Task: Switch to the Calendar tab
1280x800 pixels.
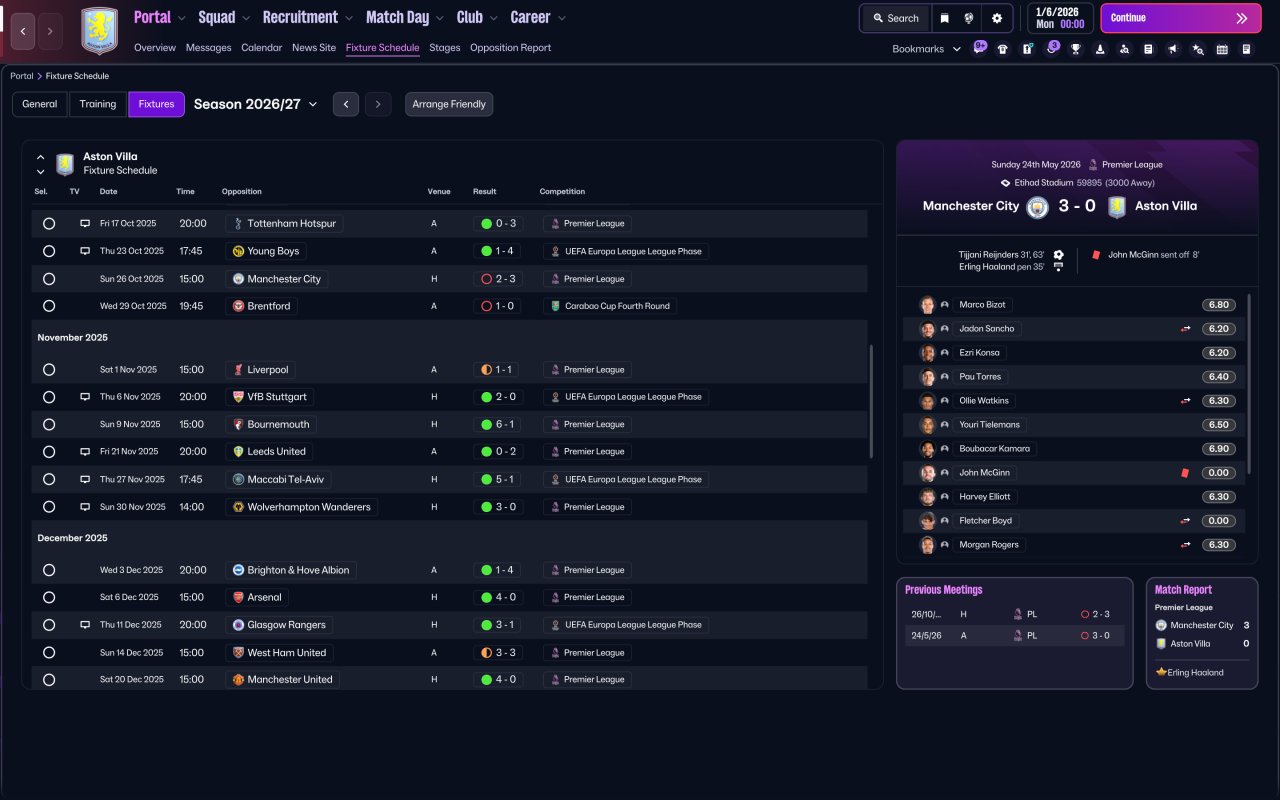Action: click(262, 48)
